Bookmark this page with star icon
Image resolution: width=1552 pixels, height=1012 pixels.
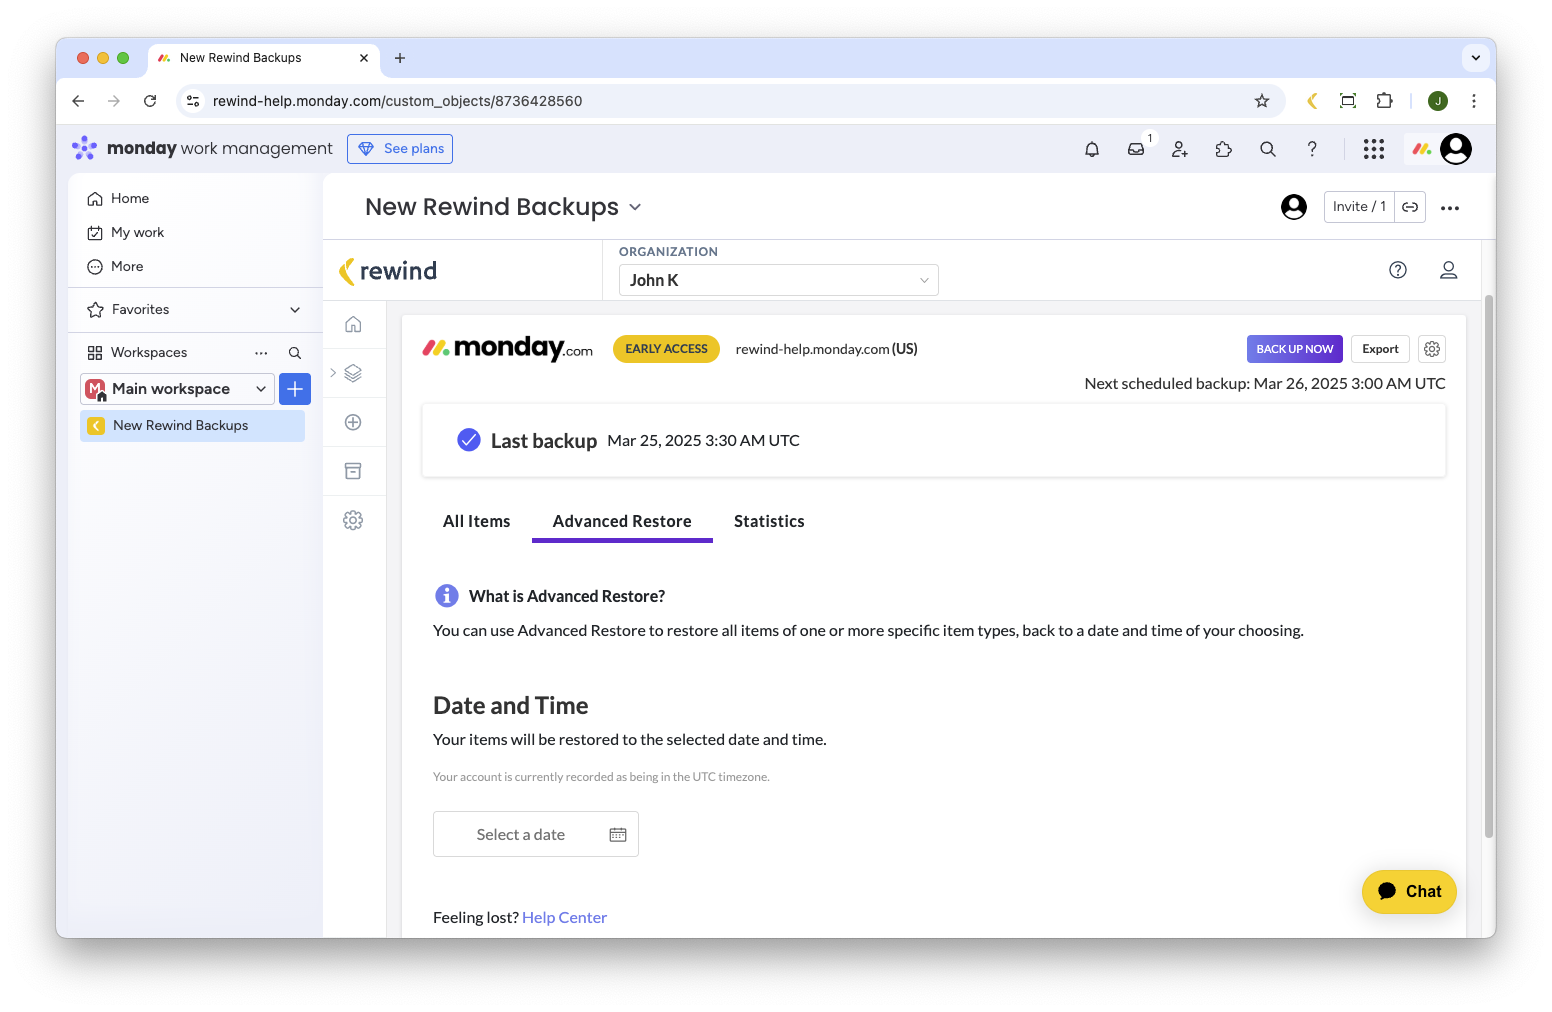[x=1262, y=101]
